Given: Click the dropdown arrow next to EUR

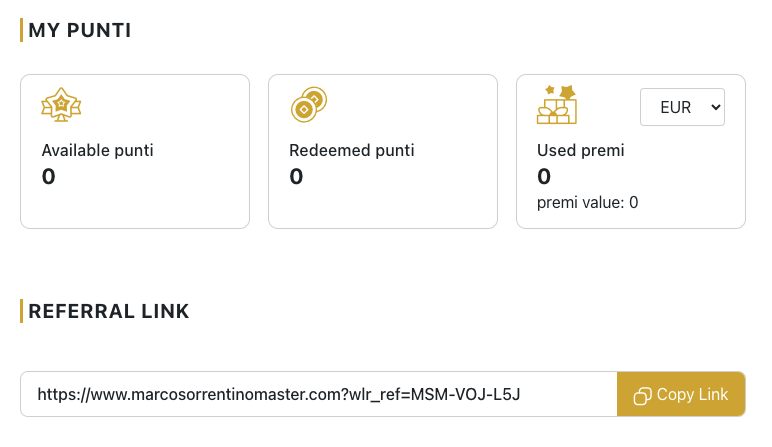Looking at the screenshot, I should (x=716, y=107).
